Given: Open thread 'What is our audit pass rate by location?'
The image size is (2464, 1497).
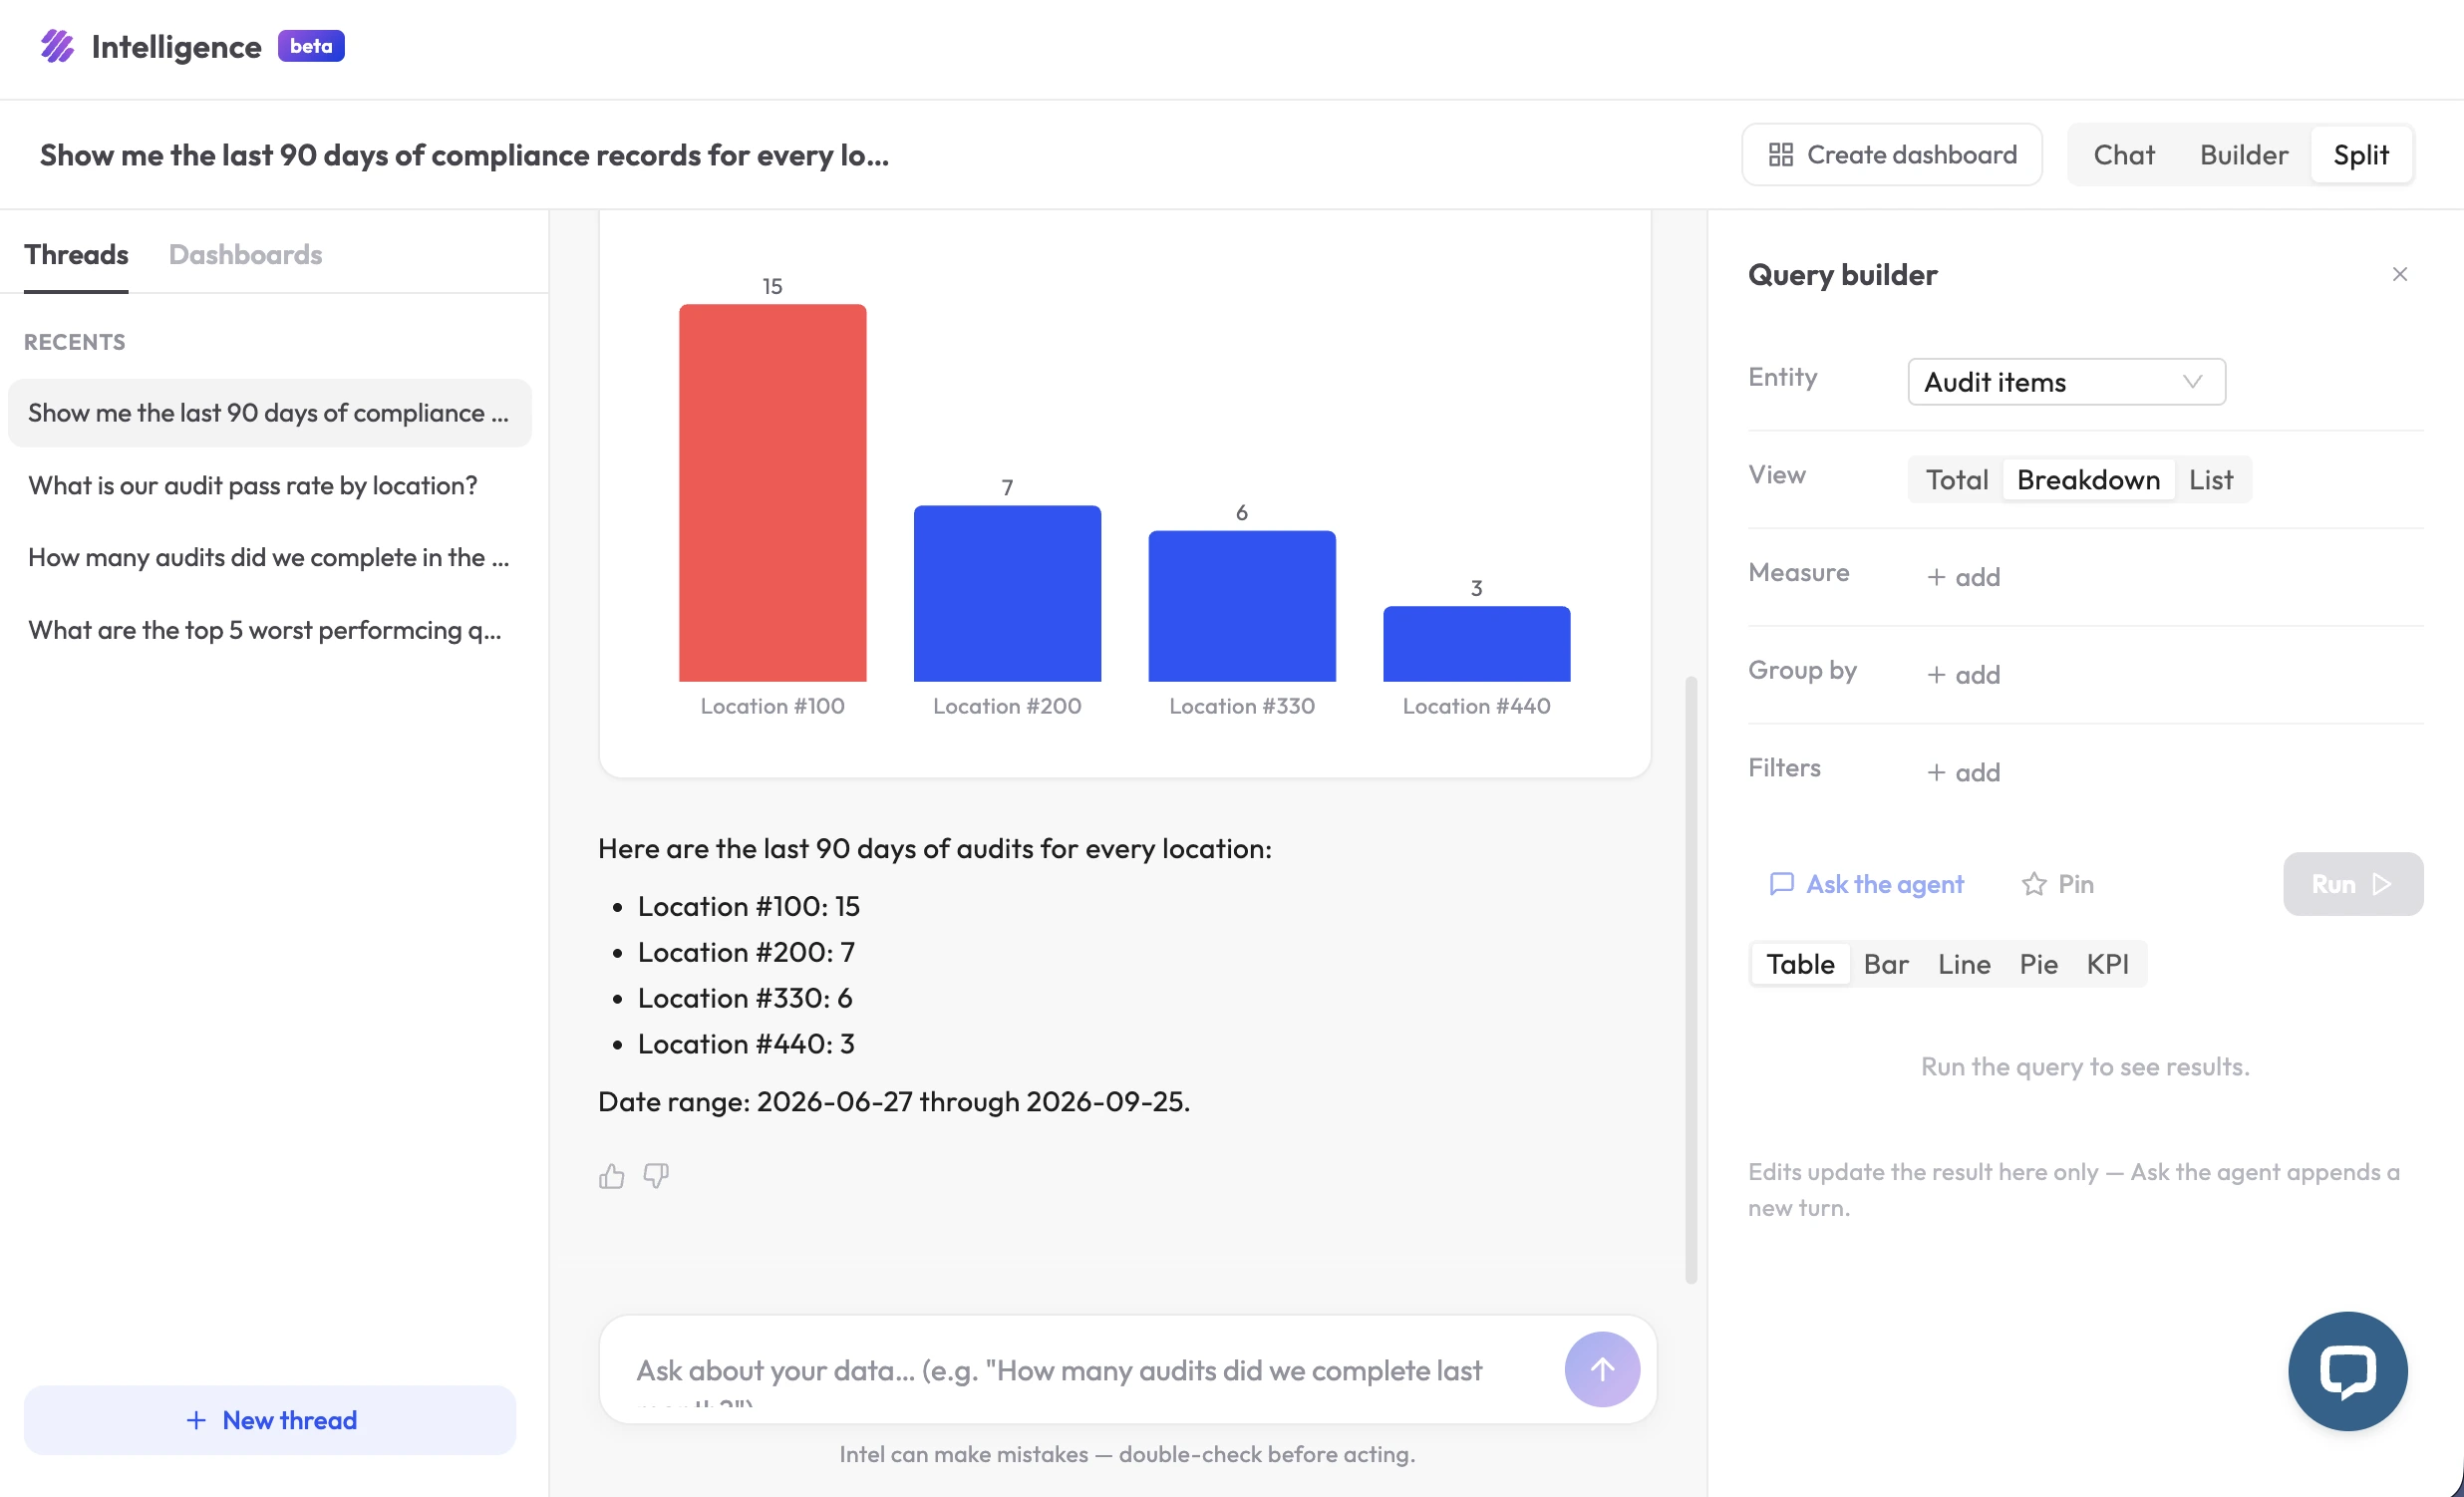Looking at the screenshot, I should pos(270,486).
